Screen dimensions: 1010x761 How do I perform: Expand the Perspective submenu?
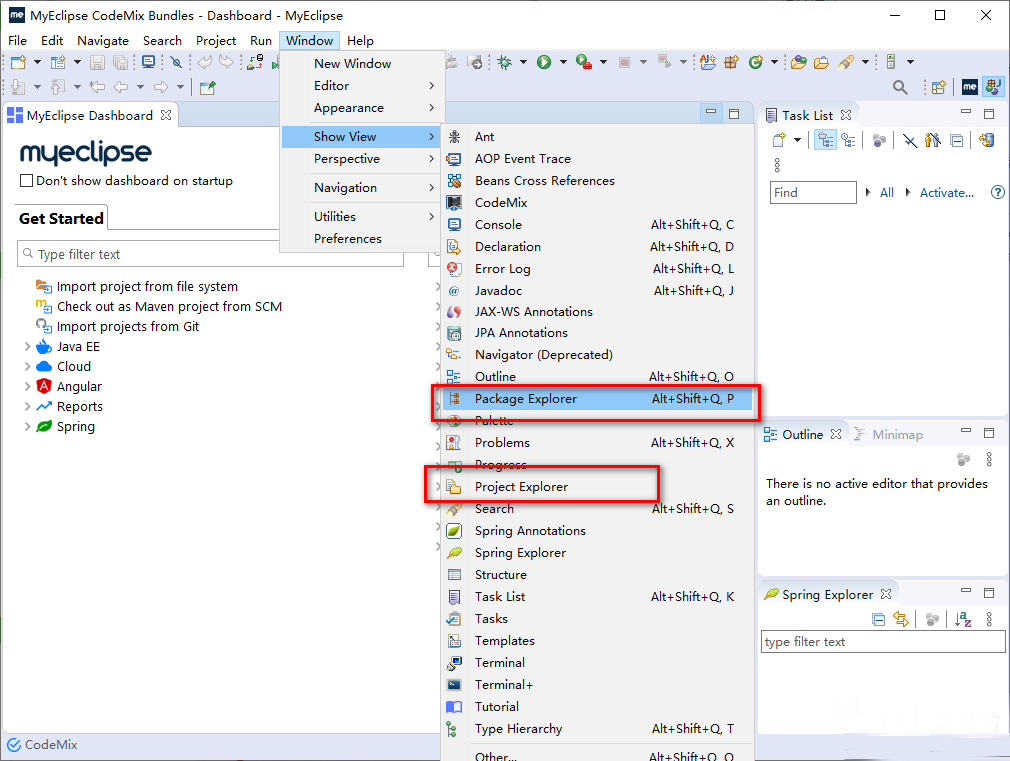361,159
